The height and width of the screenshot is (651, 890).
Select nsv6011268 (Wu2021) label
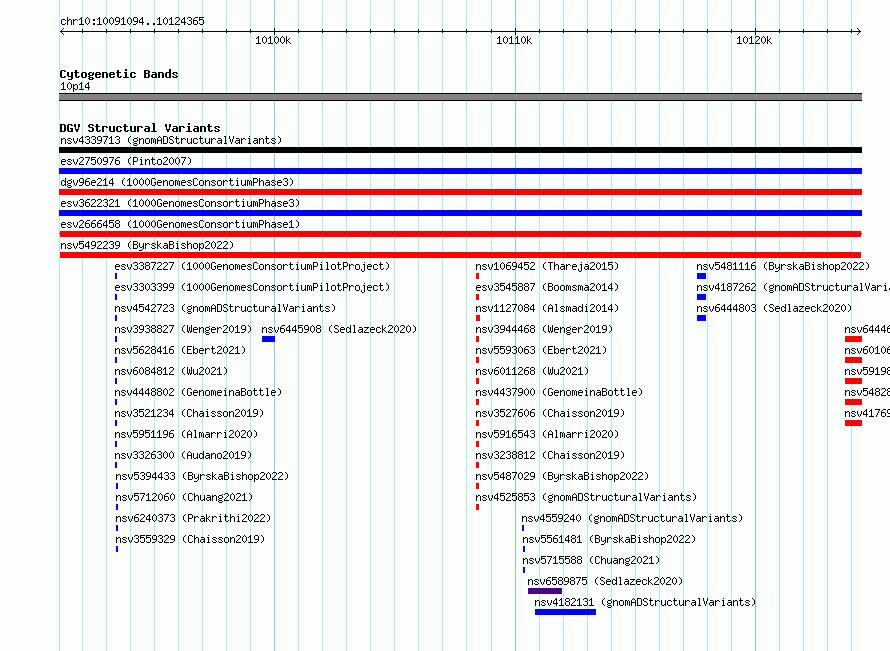coord(532,371)
